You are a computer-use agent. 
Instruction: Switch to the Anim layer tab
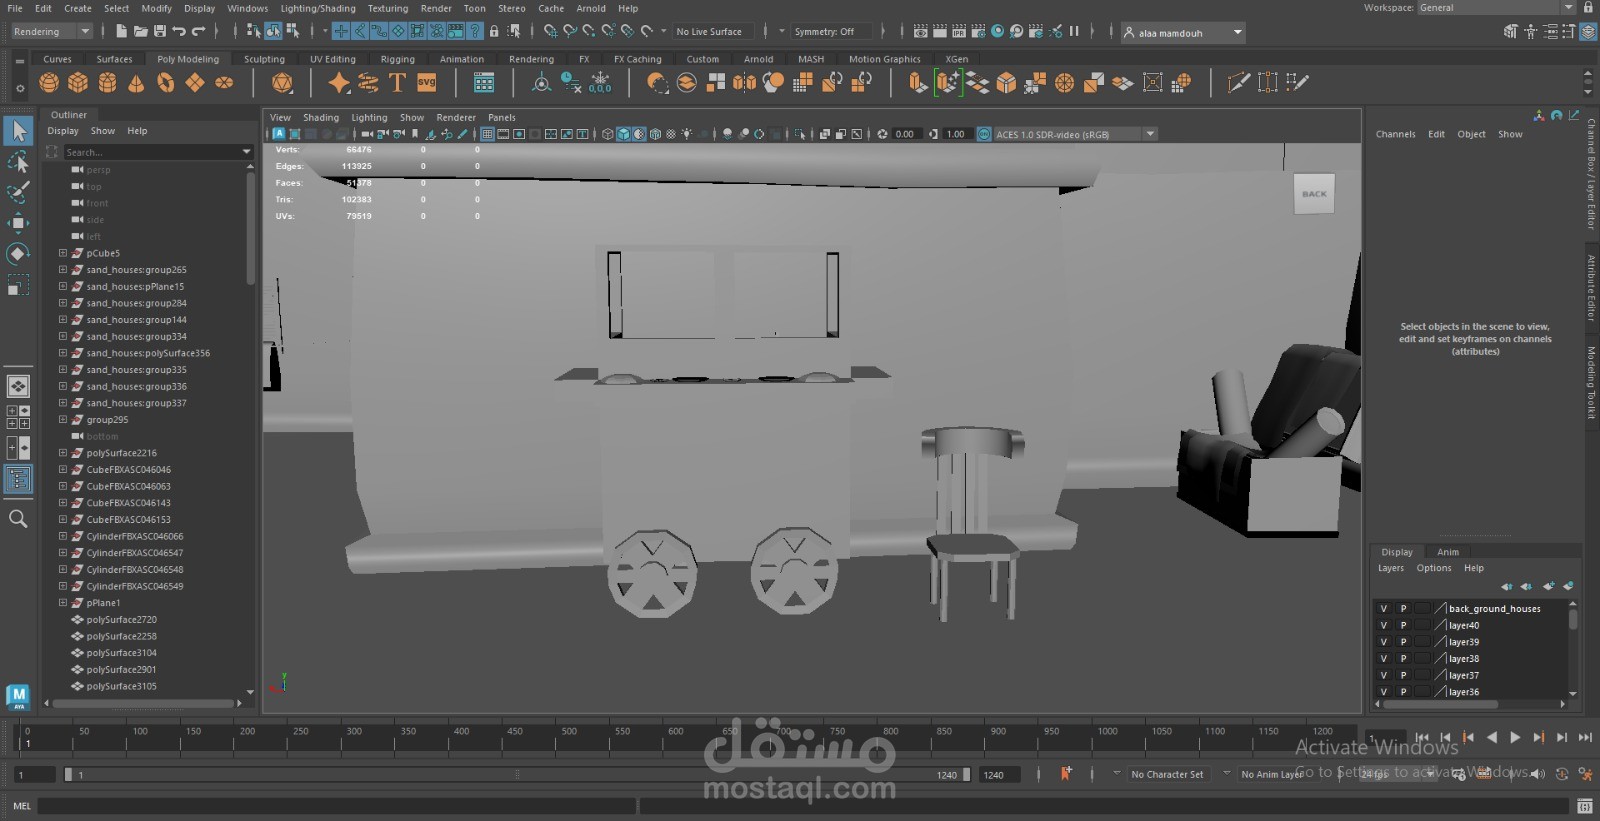click(1447, 552)
